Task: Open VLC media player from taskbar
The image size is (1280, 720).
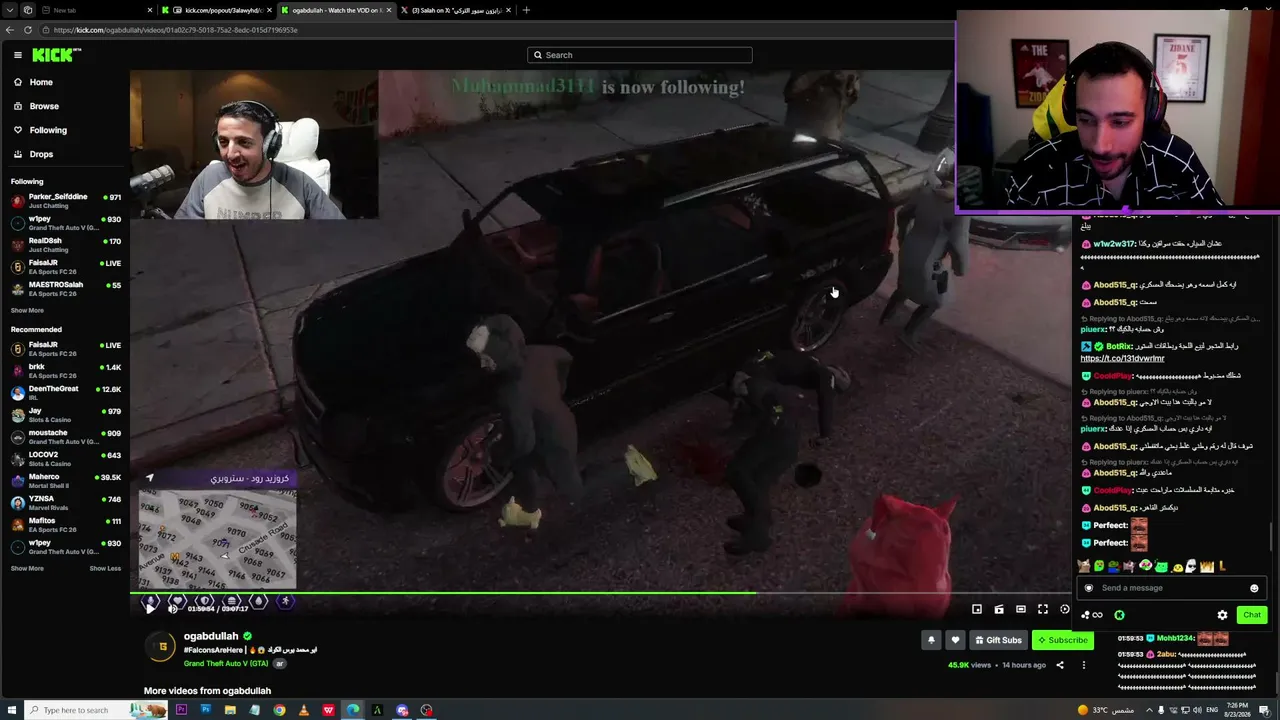Action: [304, 710]
